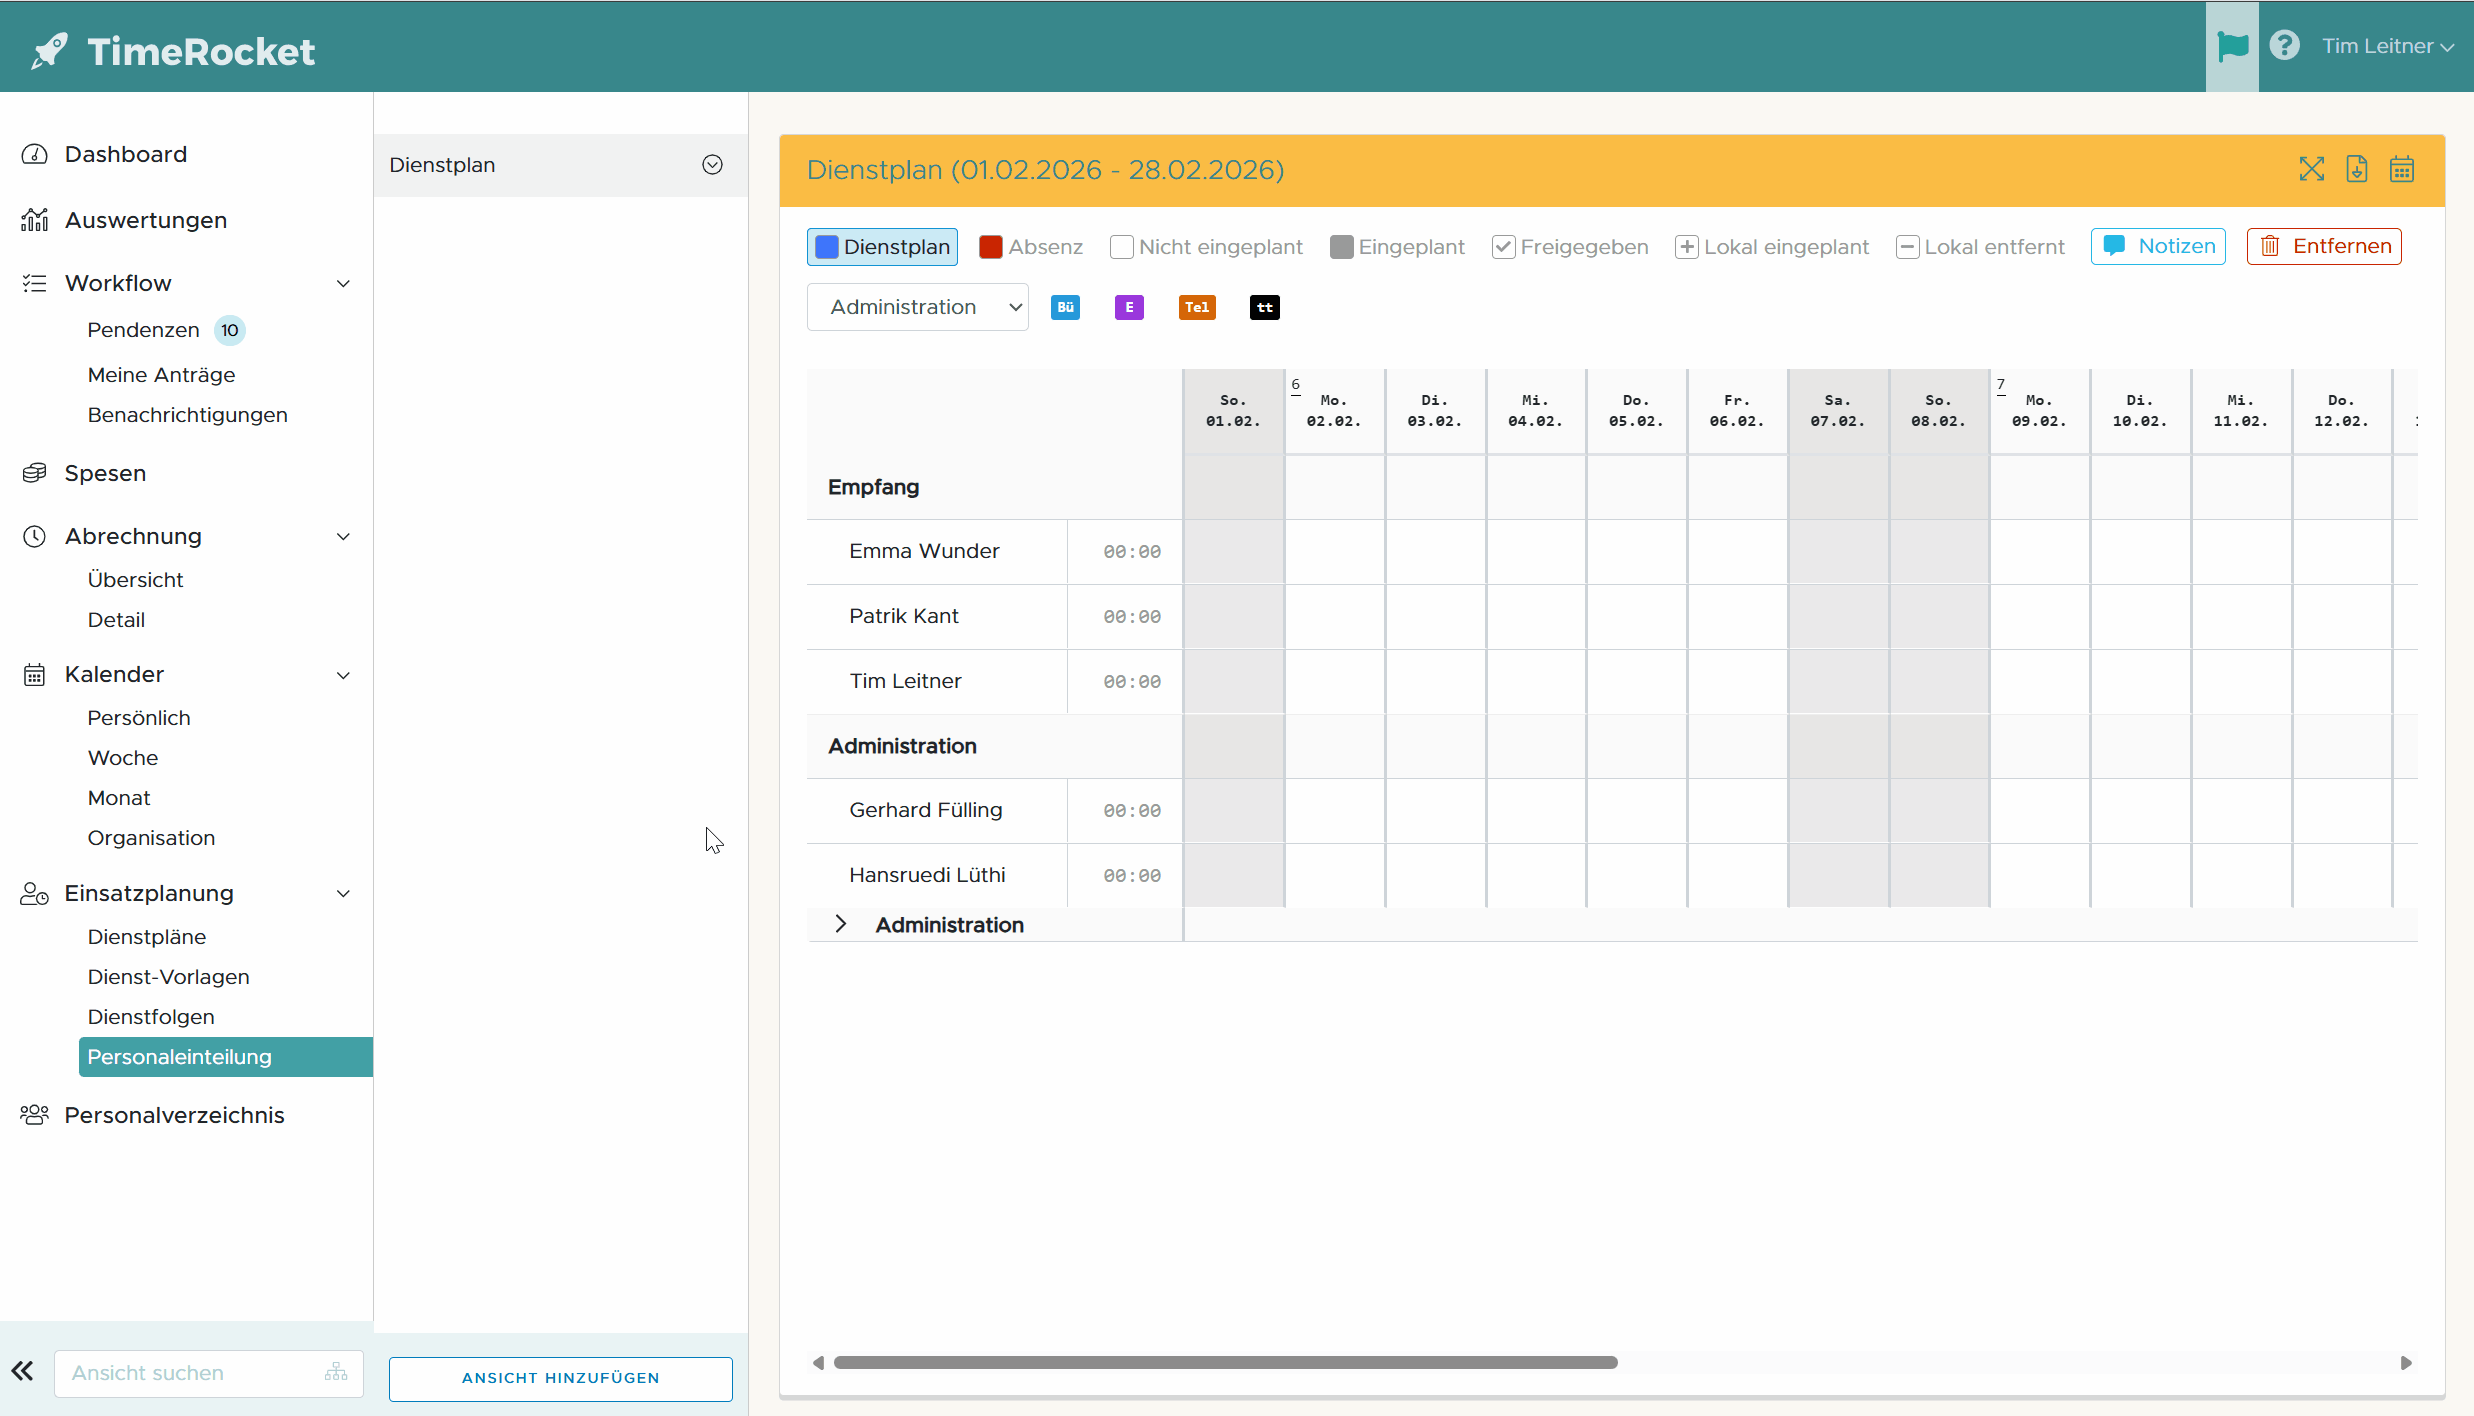The width and height of the screenshot is (2474, 1416).
Task: Click the fullscreen expand icon
Action: tap(2311, 169)
